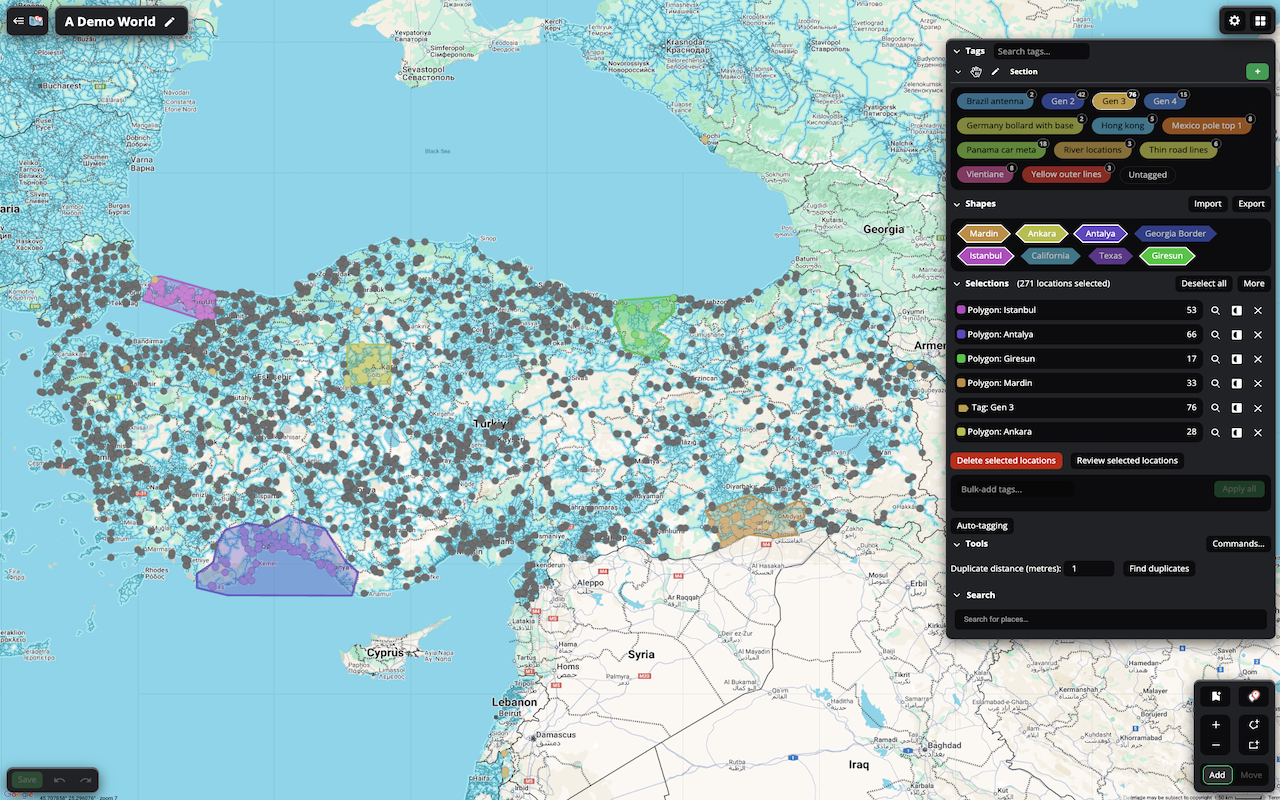Click Delete selected locations
The width and height of the screenshot is (1280, 800).
(1006, 461)
